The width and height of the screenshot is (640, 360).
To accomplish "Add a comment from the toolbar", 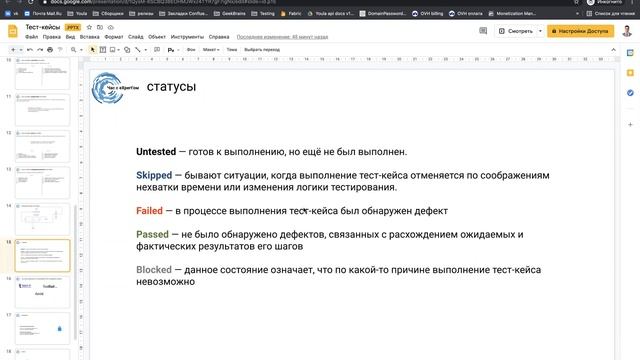I will [157, 50].
